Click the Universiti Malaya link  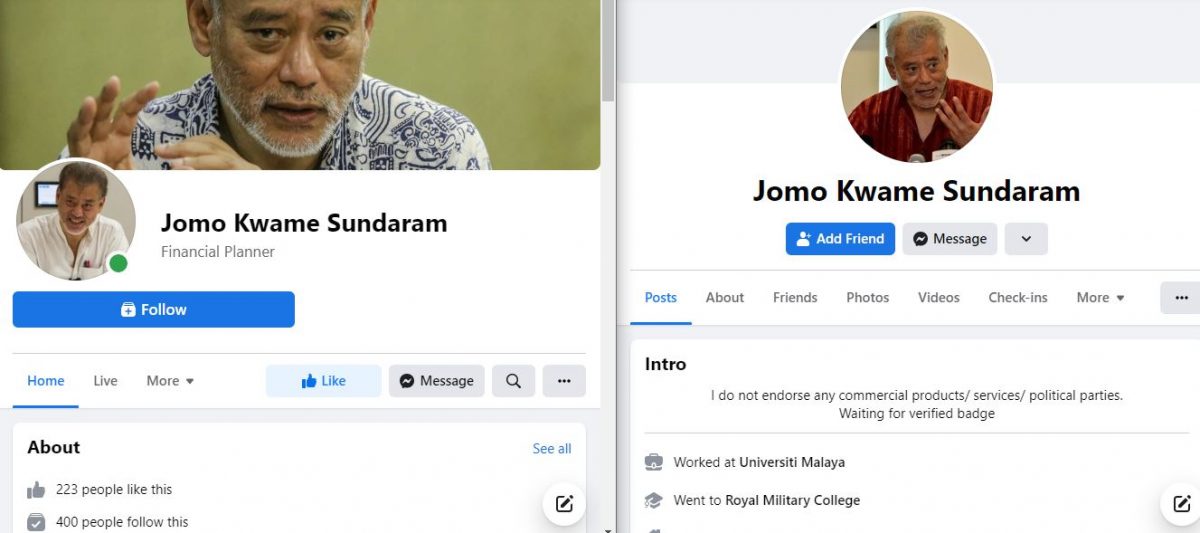(x=791, y=463)
